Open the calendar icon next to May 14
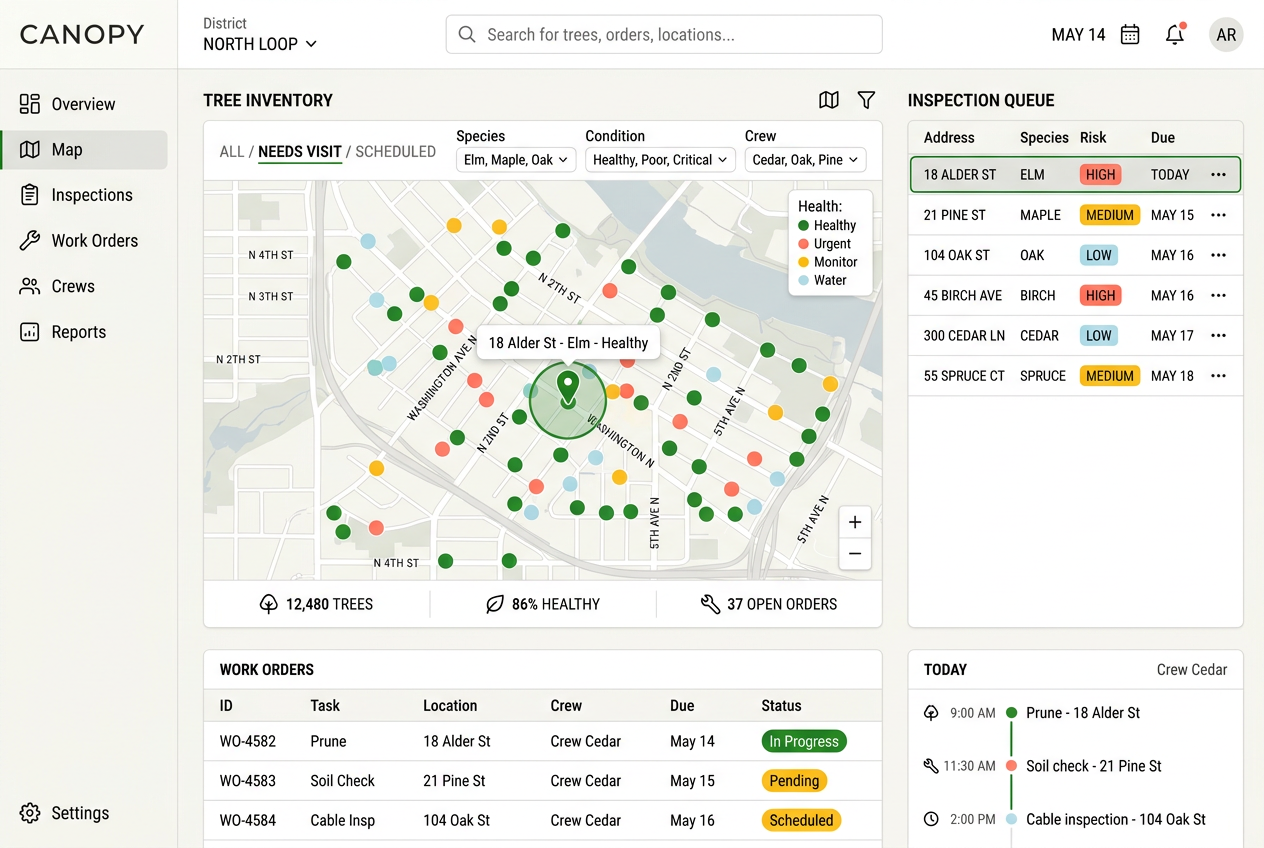Screen dimensions: 1264x848 [1130, 35]
